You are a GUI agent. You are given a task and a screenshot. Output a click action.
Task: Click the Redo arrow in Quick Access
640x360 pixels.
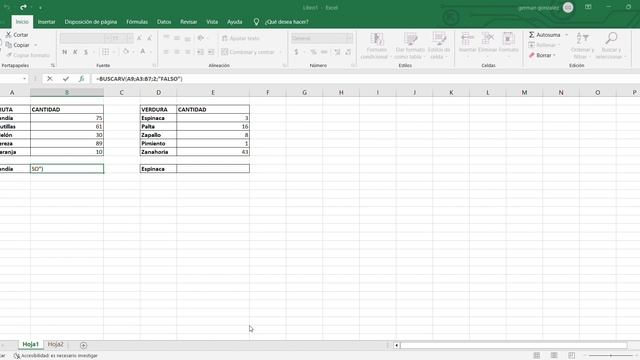click(x=23, y=7)
